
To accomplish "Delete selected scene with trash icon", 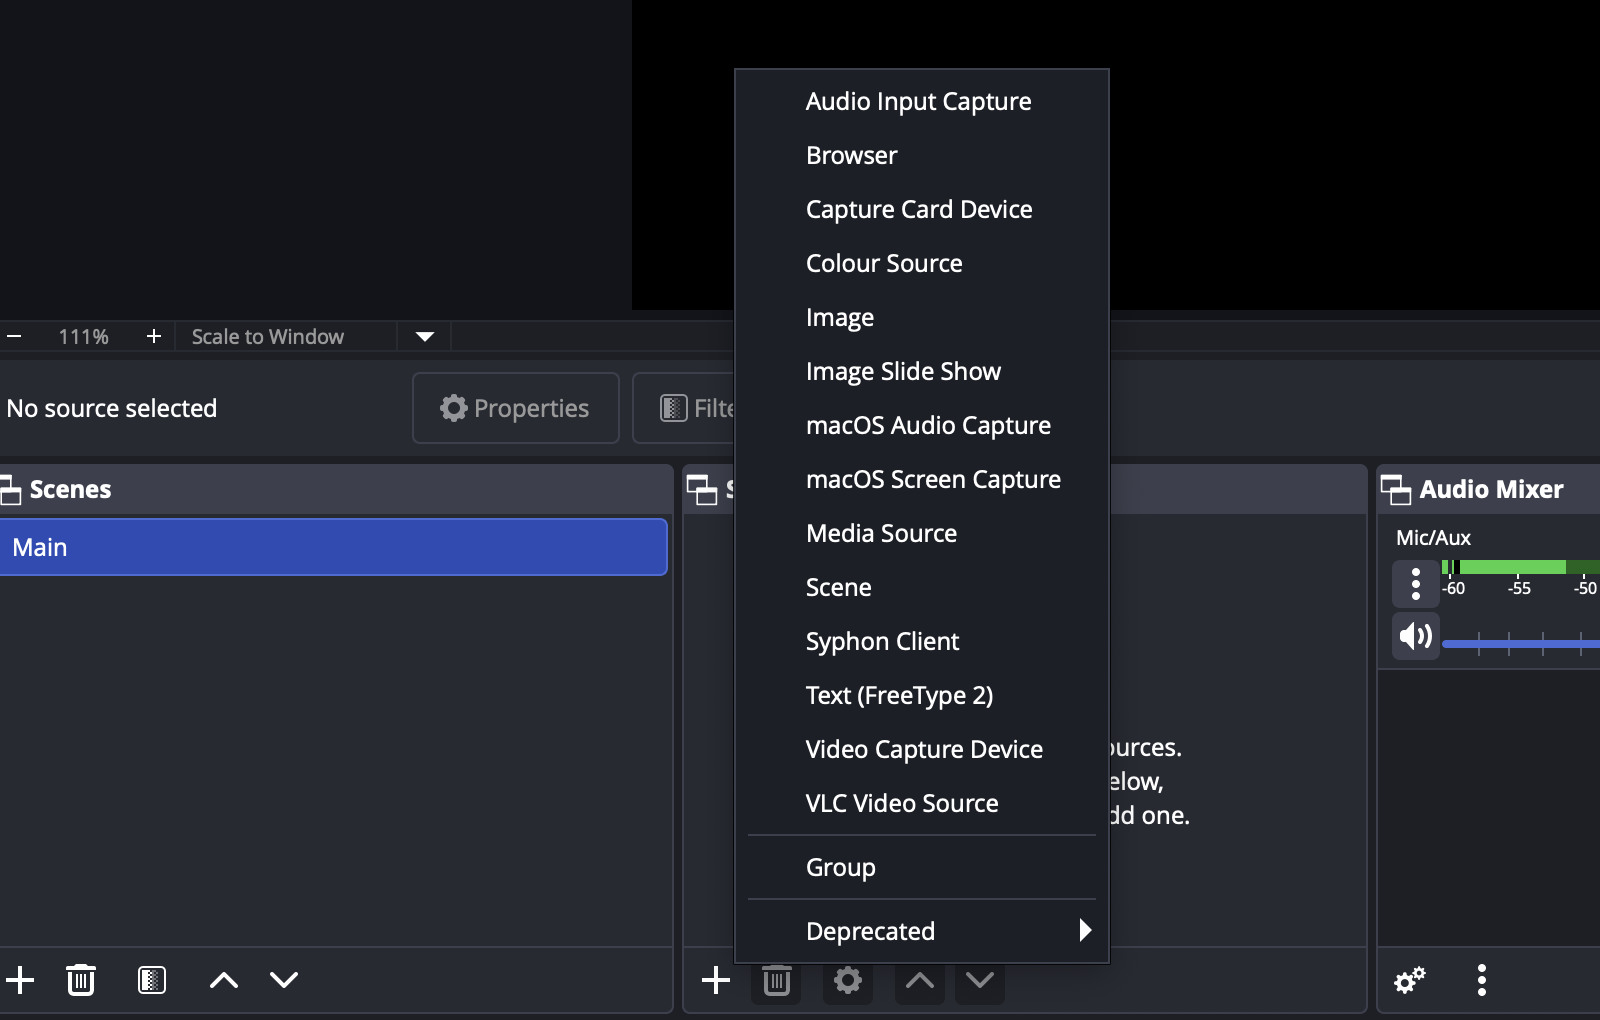I will point(81,980).
